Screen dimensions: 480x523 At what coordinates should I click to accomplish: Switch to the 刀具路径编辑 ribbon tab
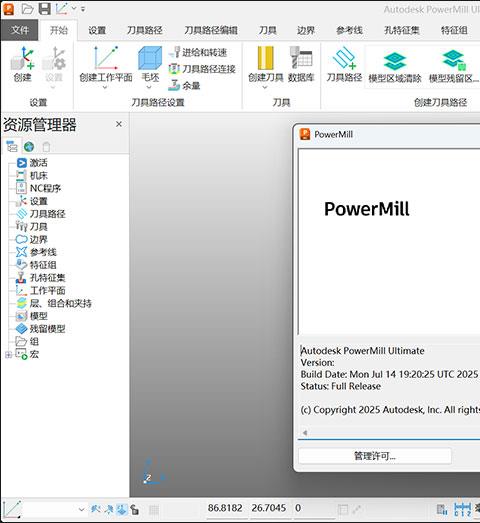[211, 30]
